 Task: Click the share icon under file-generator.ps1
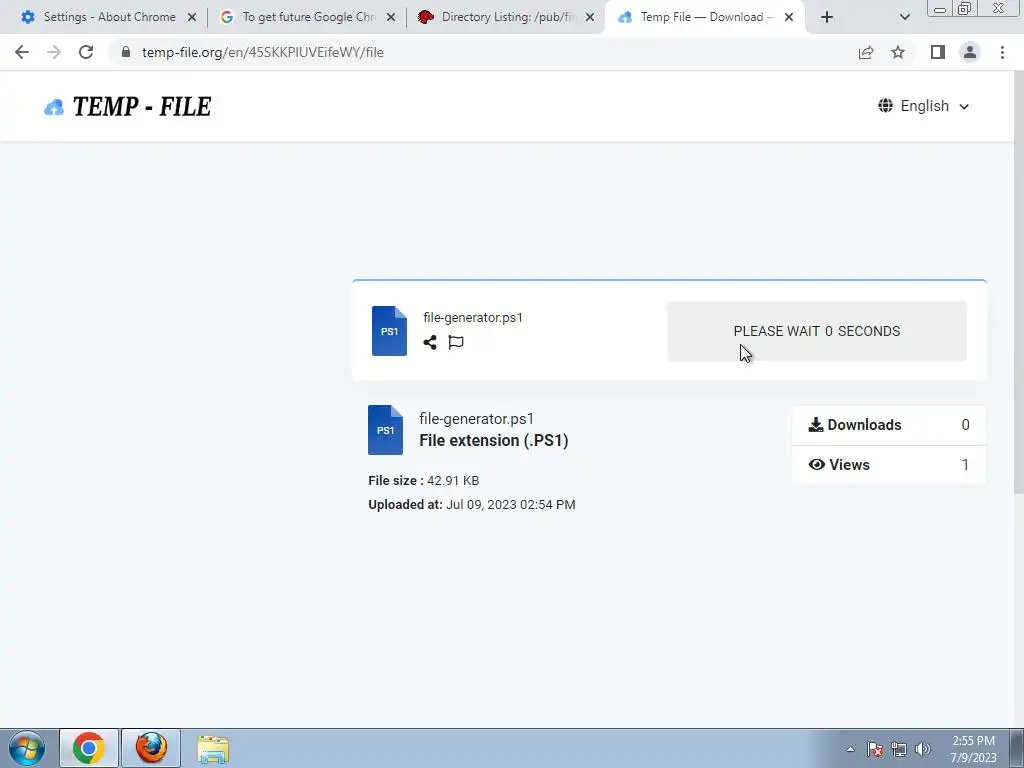pyautogui.click(x=430, y=342)
